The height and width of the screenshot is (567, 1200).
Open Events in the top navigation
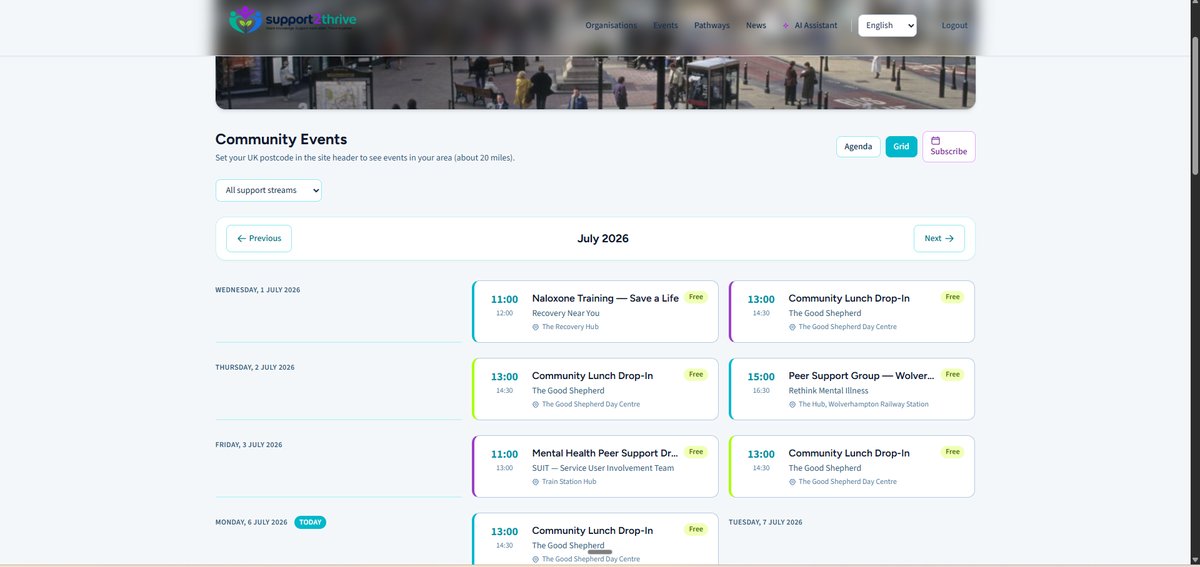pos(665,25)
